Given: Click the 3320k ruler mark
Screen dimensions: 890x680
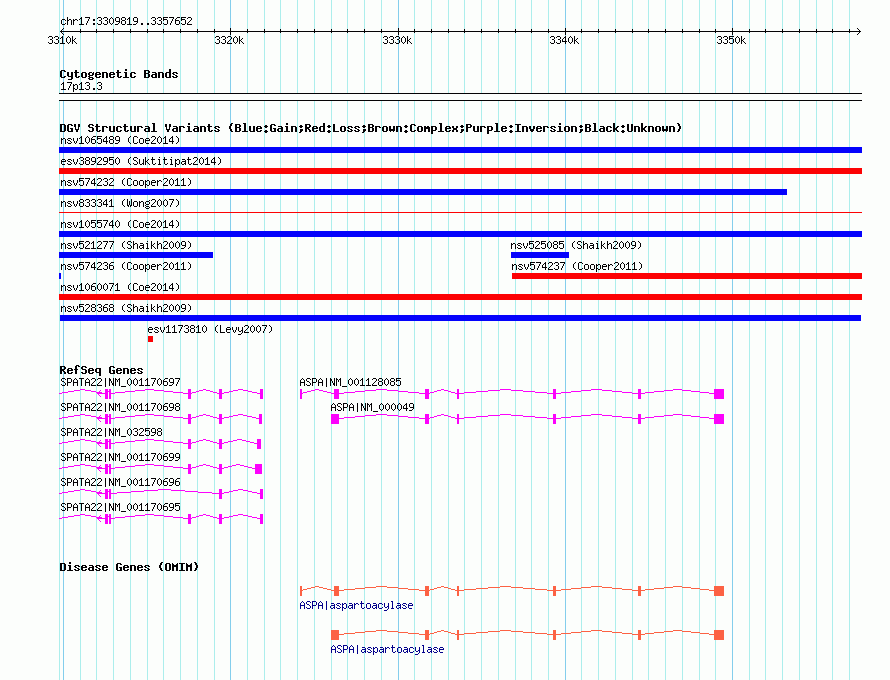Looking at the screenshot, I should coord(229,40).
